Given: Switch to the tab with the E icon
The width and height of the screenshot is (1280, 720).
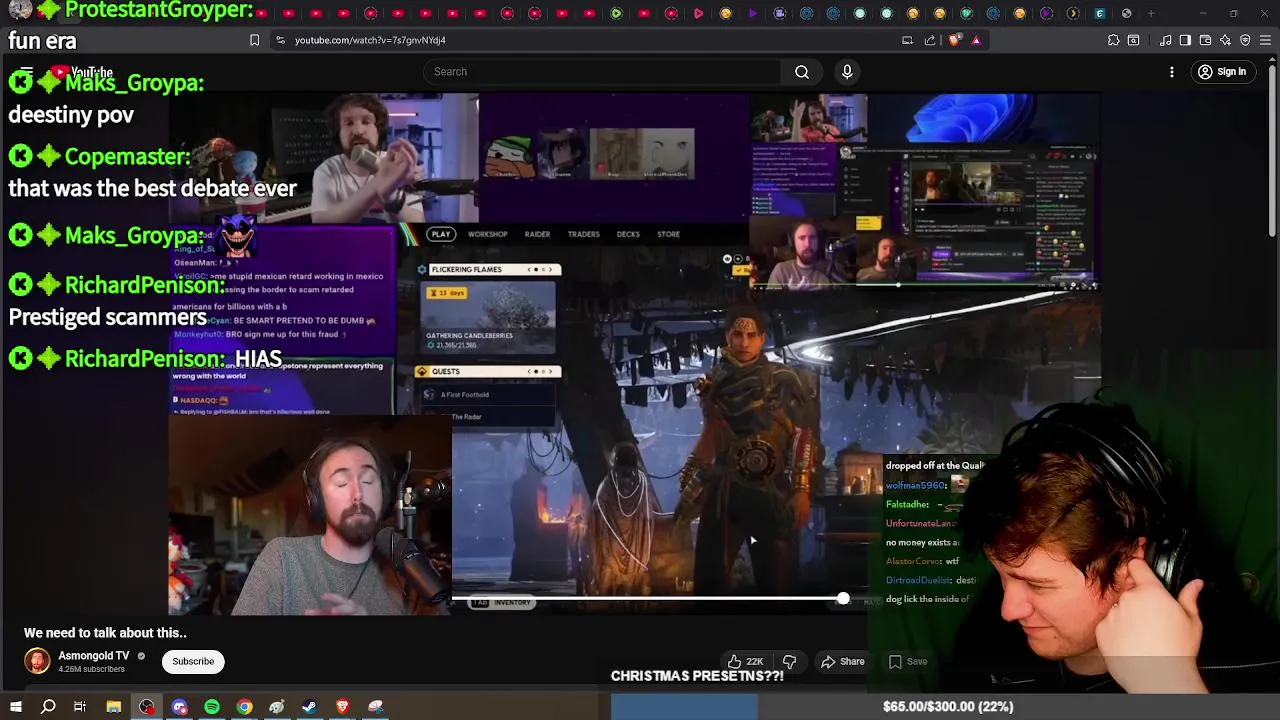Looking at the screenshot, I should pos(1100,13).
